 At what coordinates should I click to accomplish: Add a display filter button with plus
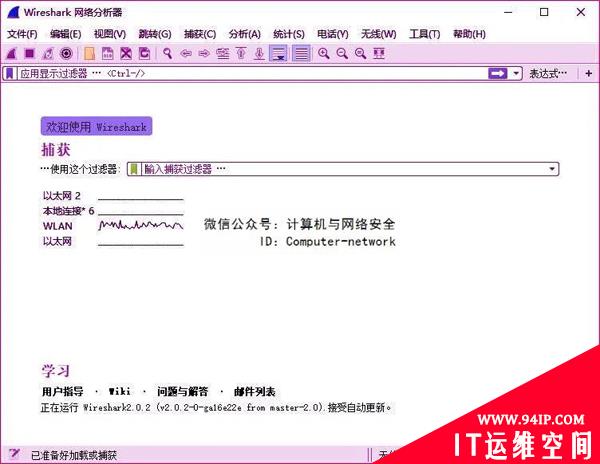pyautogui.click(x=589, y=73)
